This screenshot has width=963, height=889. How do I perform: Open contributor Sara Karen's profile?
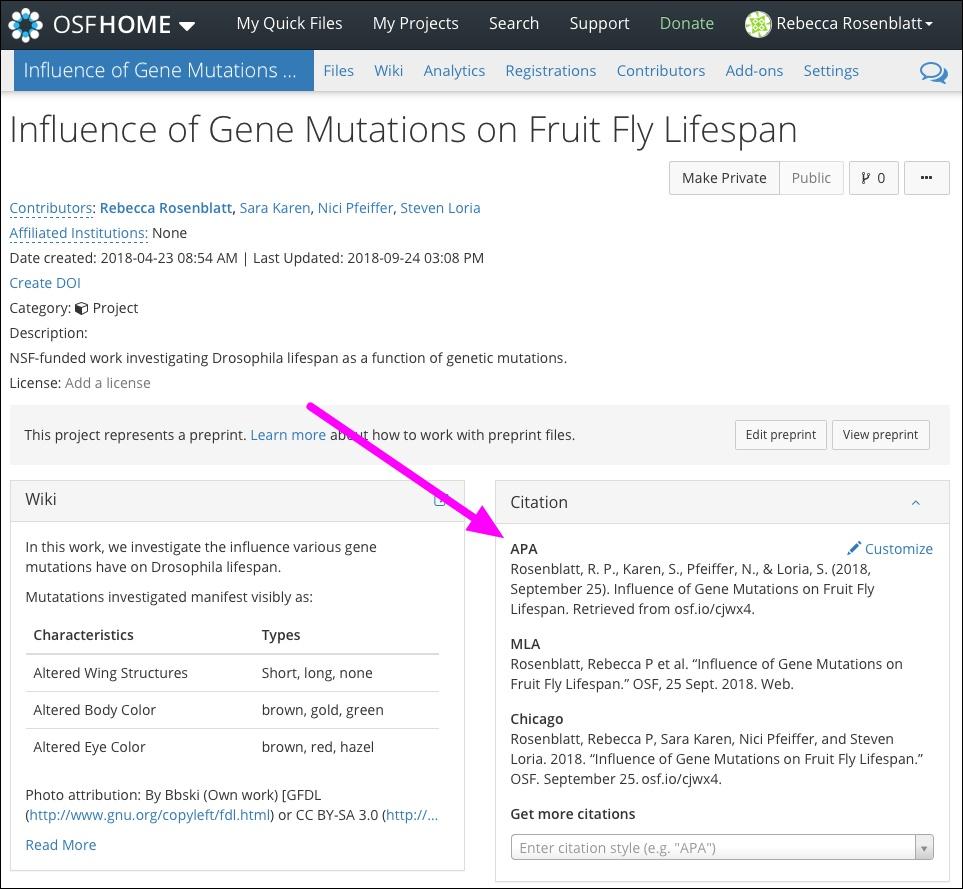pyautogui.click(x=275, y=208)
